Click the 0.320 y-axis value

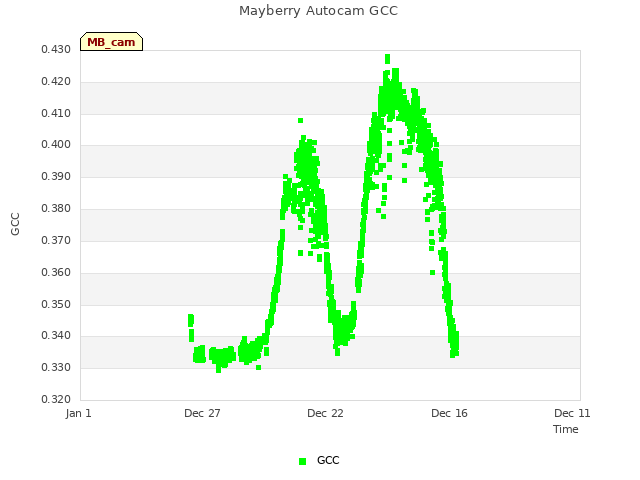(56, 399)
